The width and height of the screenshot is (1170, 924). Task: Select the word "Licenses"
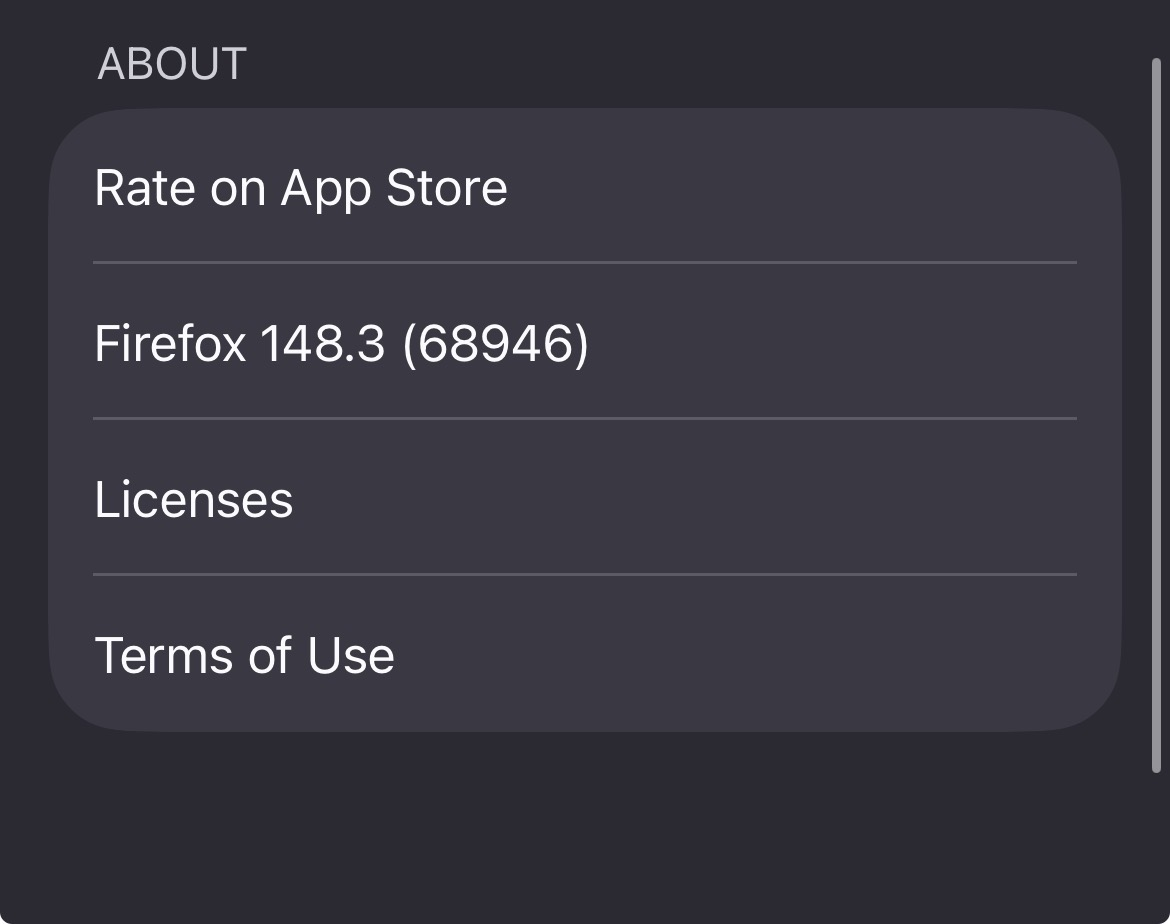(193, 500)
